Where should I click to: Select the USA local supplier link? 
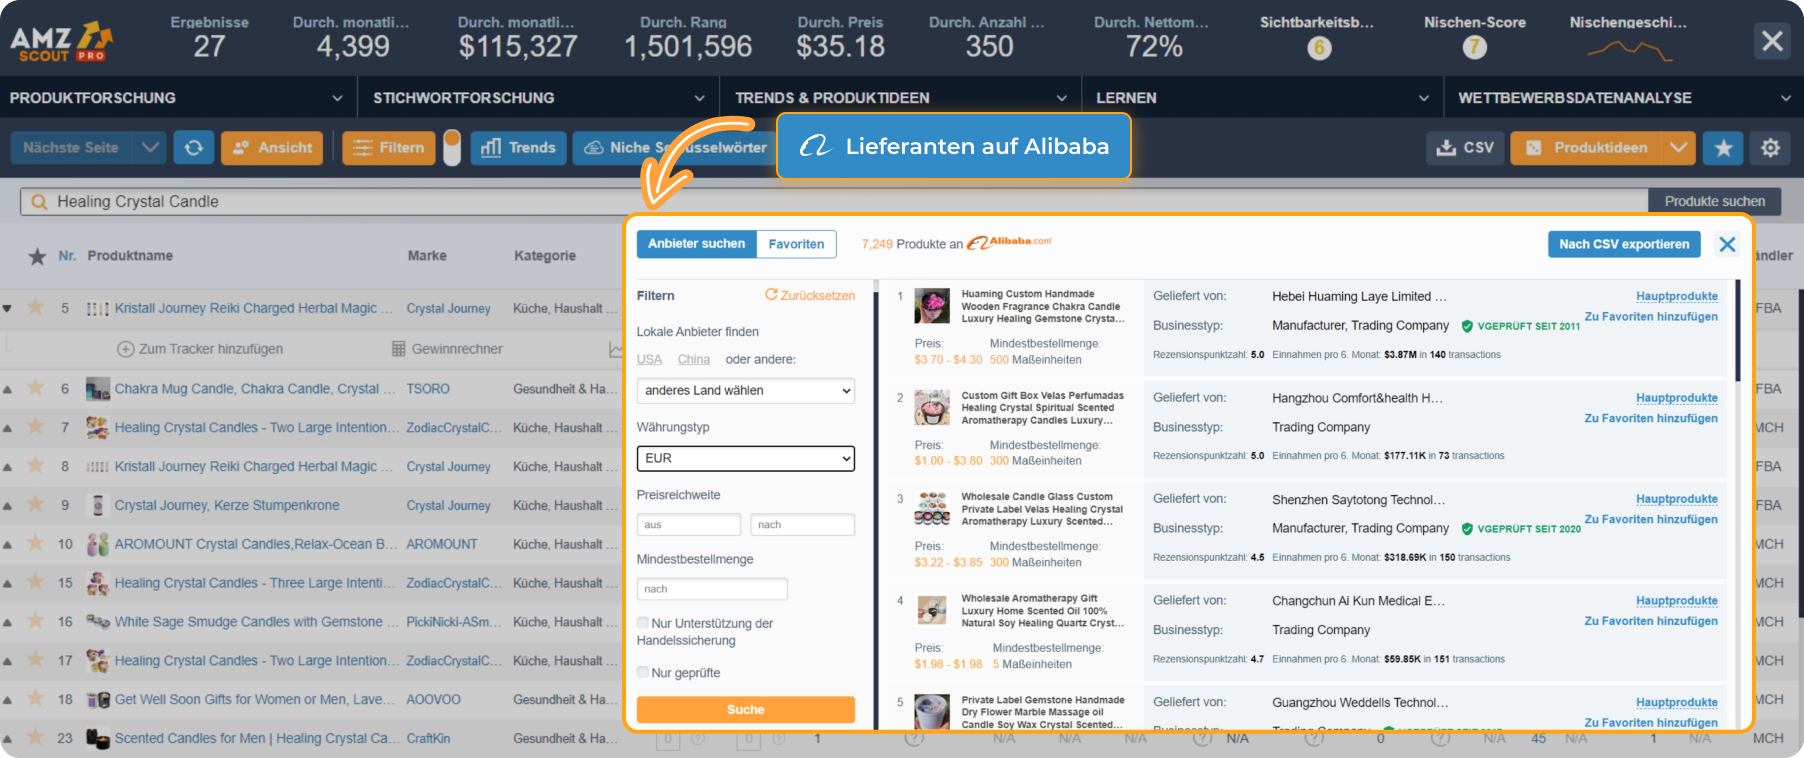click(649, 359)
